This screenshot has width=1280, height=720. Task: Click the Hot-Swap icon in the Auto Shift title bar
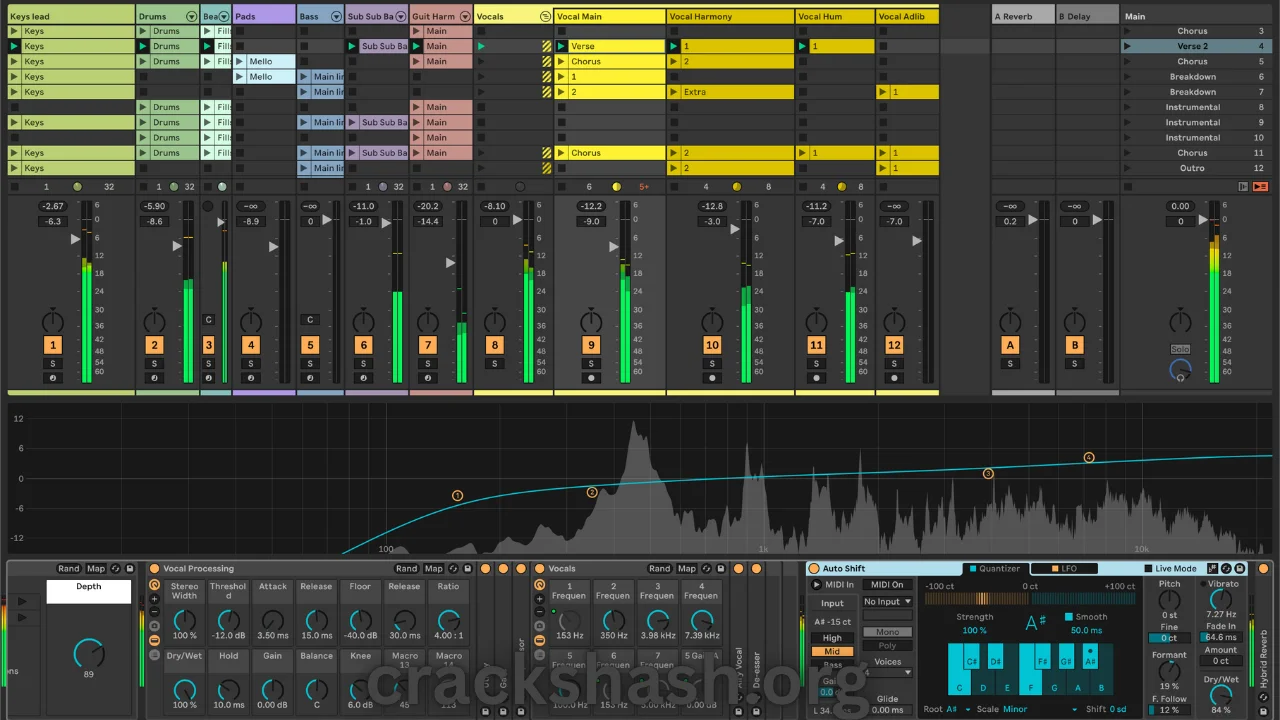[1226, 569]
